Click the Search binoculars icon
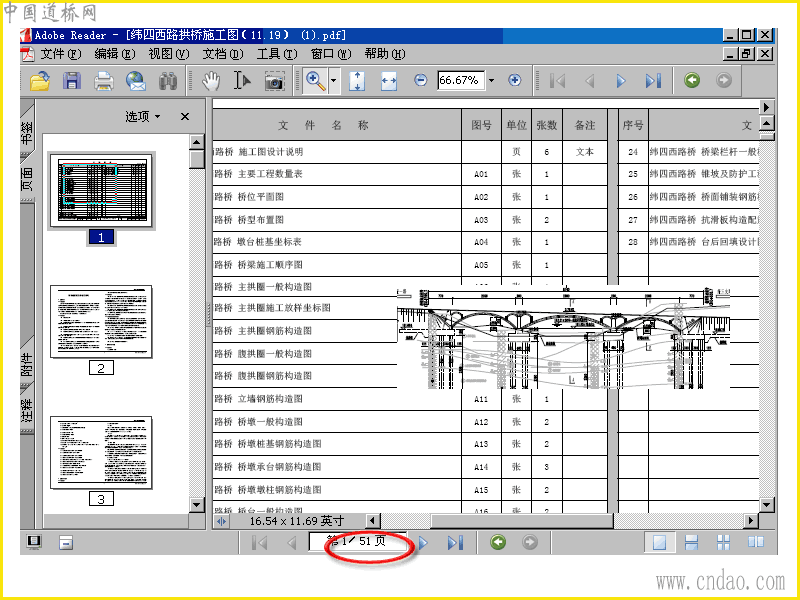This screenshot has width=800, height=600. [x=168, y=81]
